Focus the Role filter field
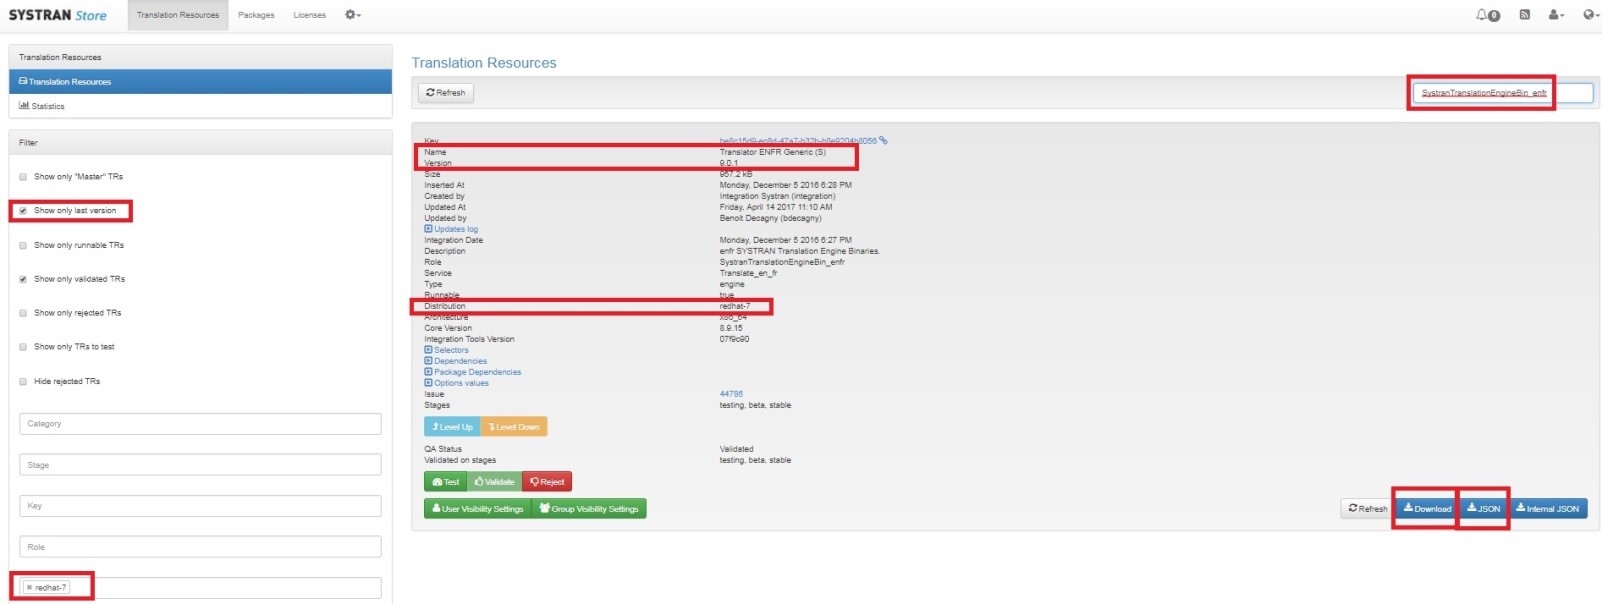1602x604 pixels. click(x=200, y=547)
